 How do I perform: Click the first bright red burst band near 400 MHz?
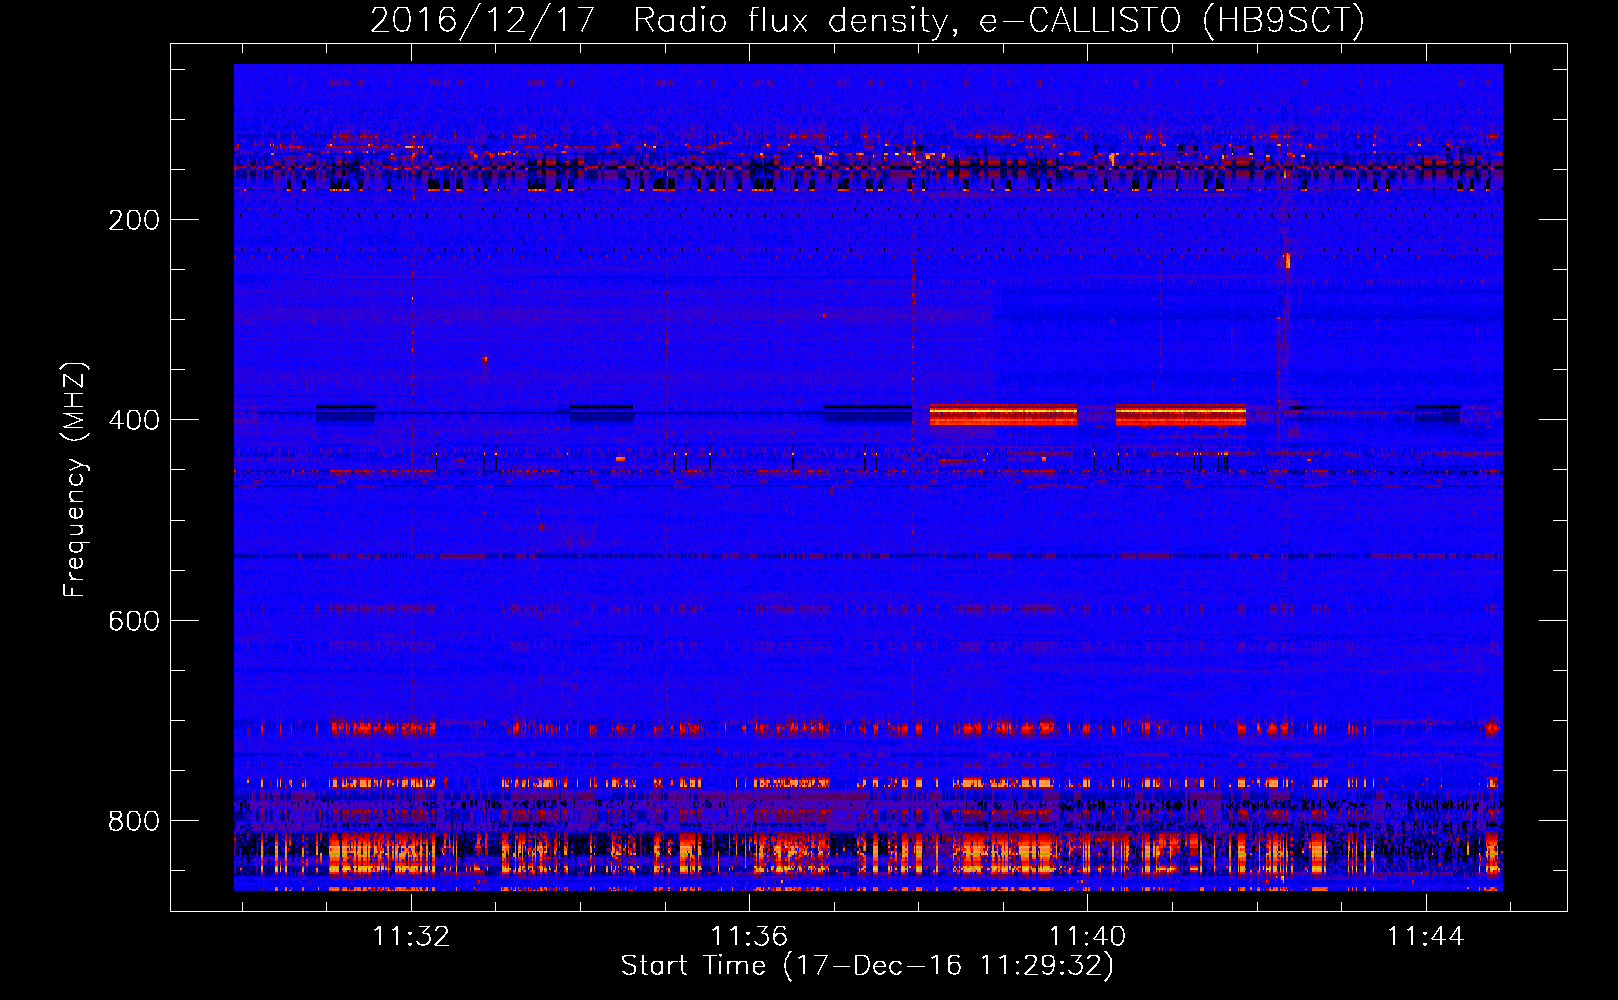point(1003,415)
